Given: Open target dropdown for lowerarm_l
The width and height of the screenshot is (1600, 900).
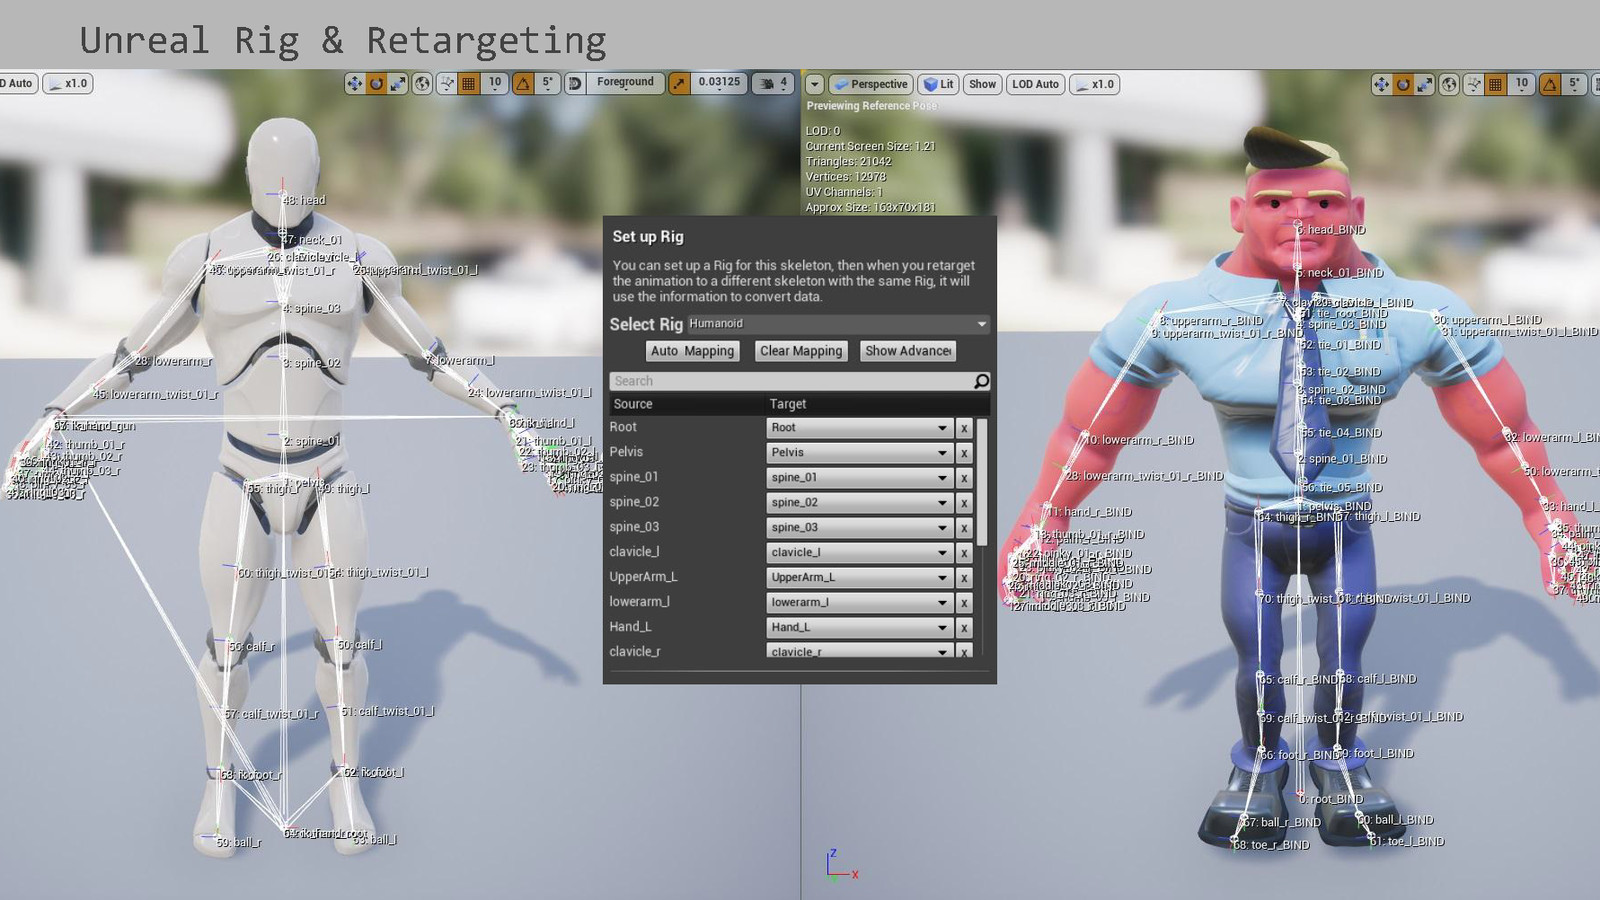Looking at the screenshot, I should (x=859, y=603).
